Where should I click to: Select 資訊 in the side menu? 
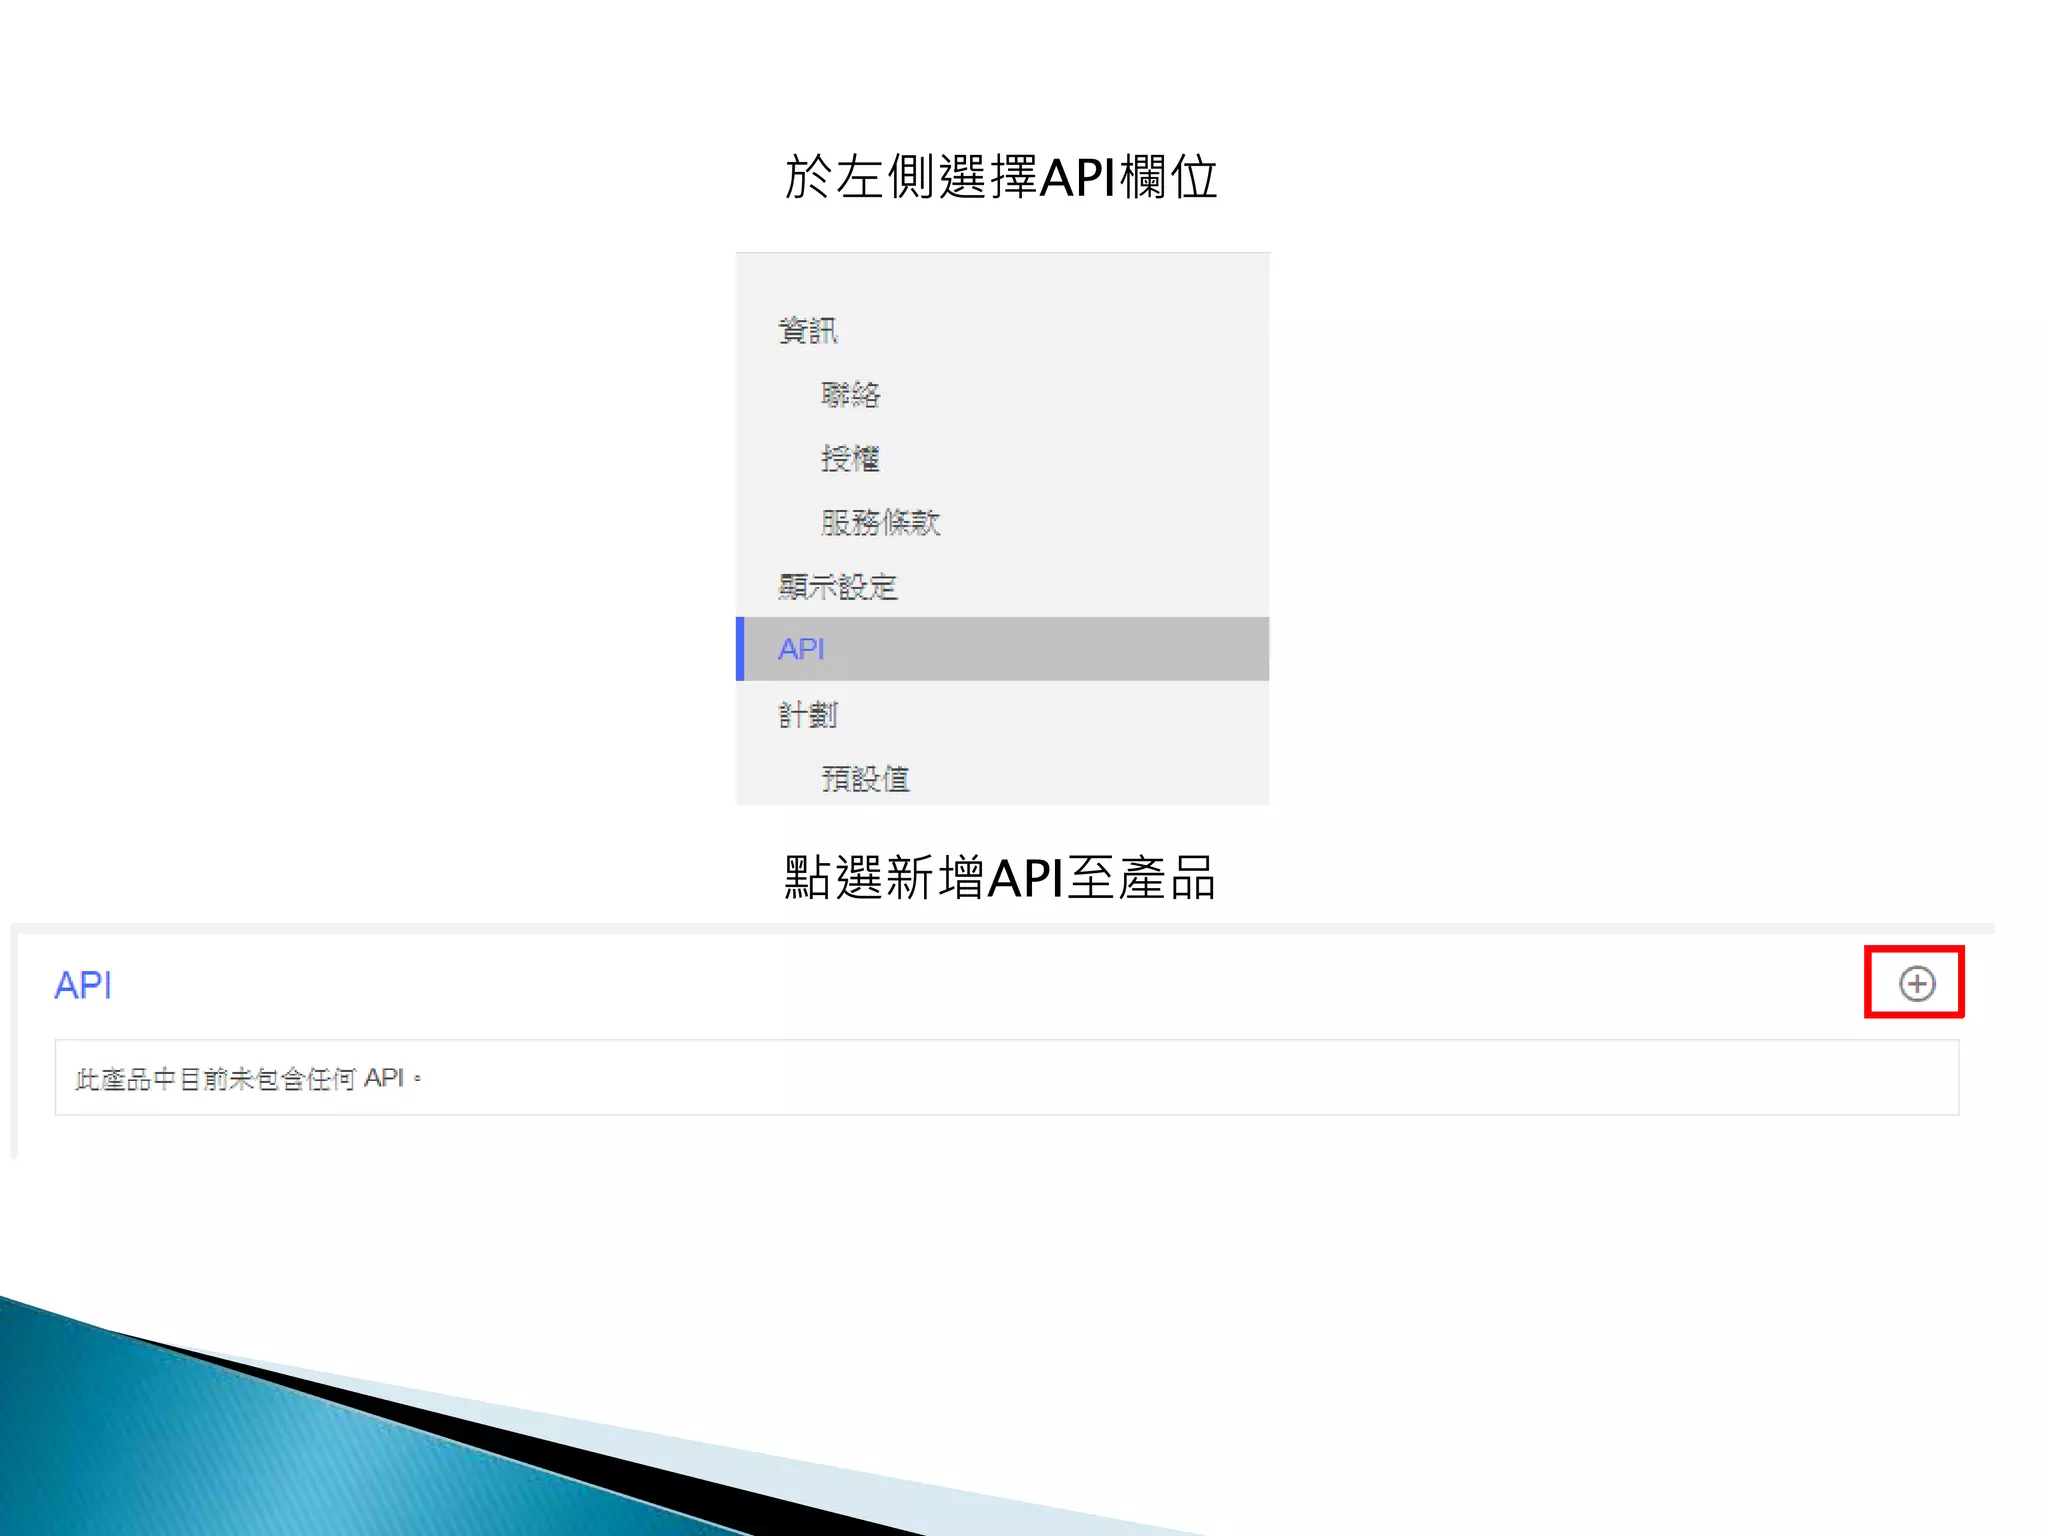tap(808, 331)
